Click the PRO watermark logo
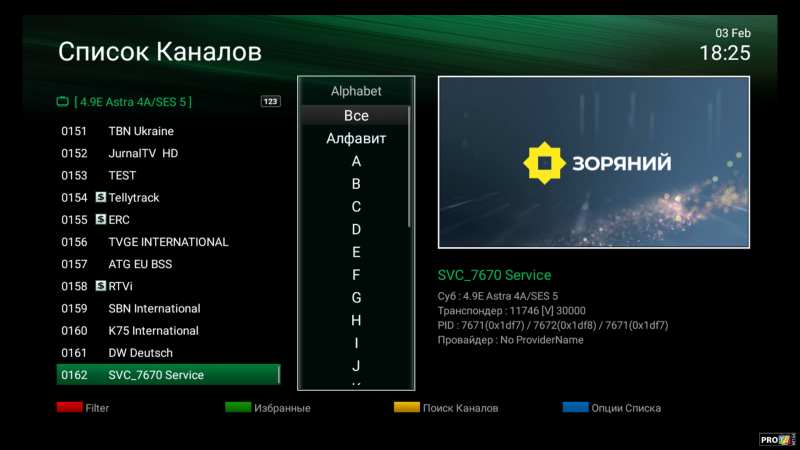The height and width of the screenshot is (450, 800). coord(777,438)
